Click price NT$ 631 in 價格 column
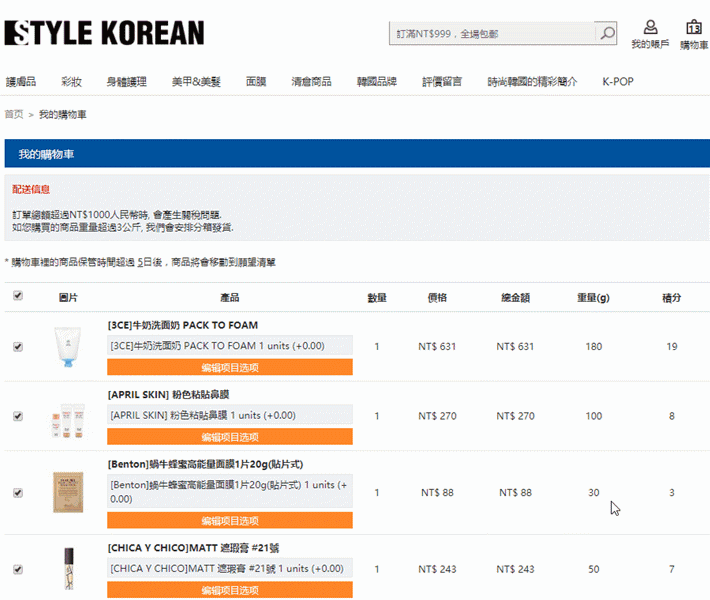The height and width of the screenshot is (600, 710). tap(437, 346)
